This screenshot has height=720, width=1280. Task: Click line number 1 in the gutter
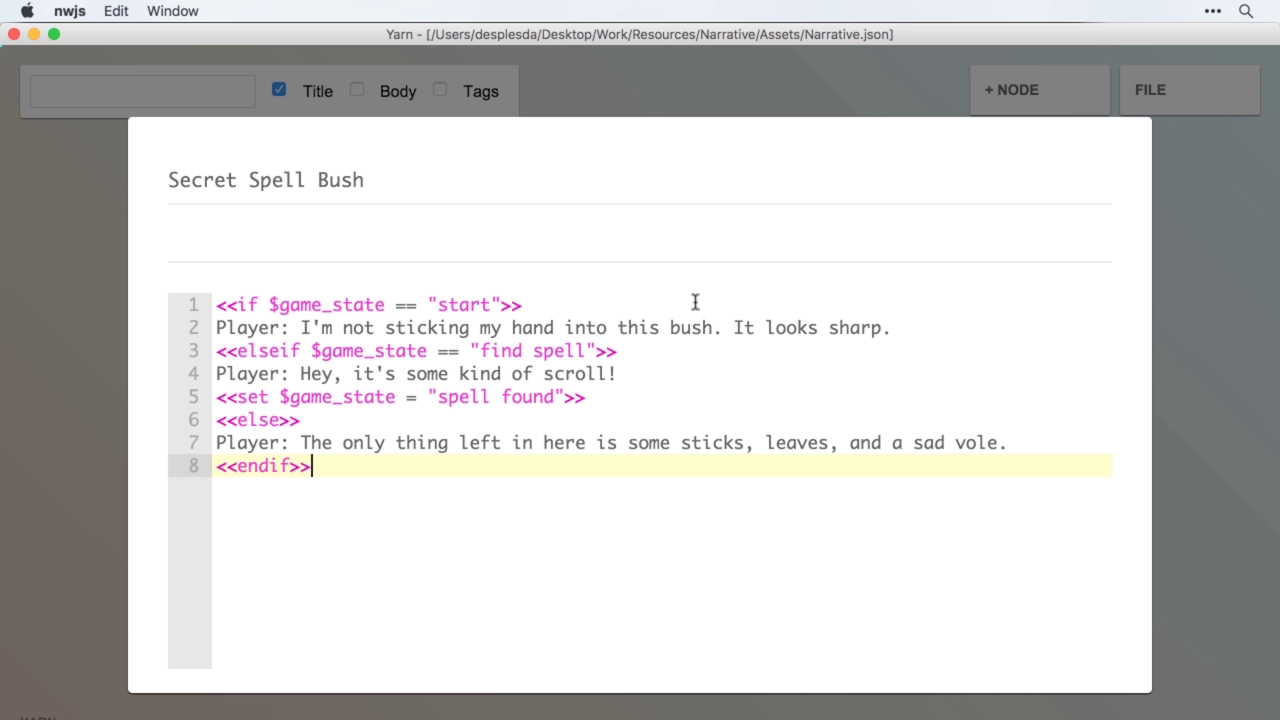pos(194,305)
